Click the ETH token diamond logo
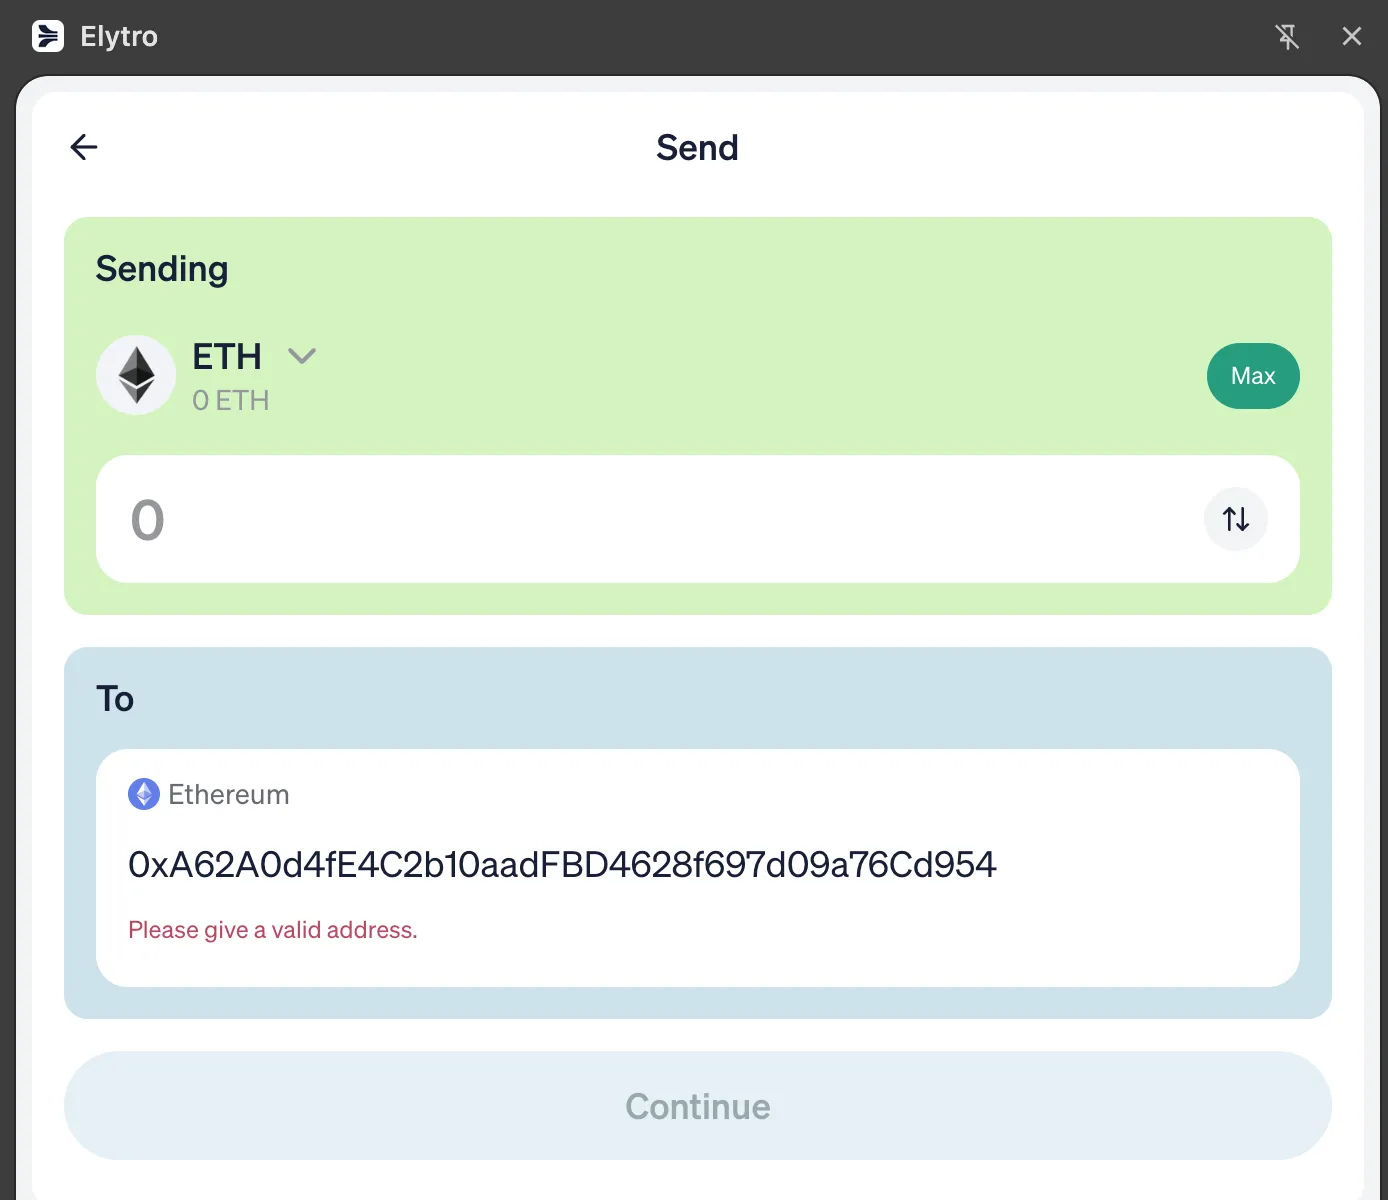This screenshot has width=1388, height=1200. click(x=136, y=375)
